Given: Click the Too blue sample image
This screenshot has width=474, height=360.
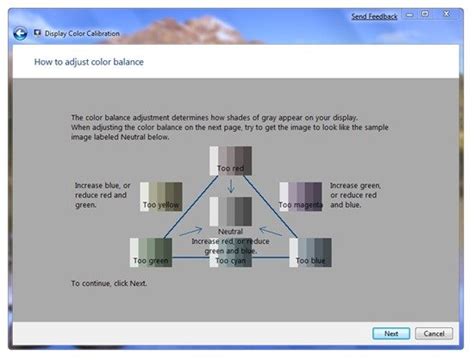Looking at the screenshot, I should click(x=310, y=252).
